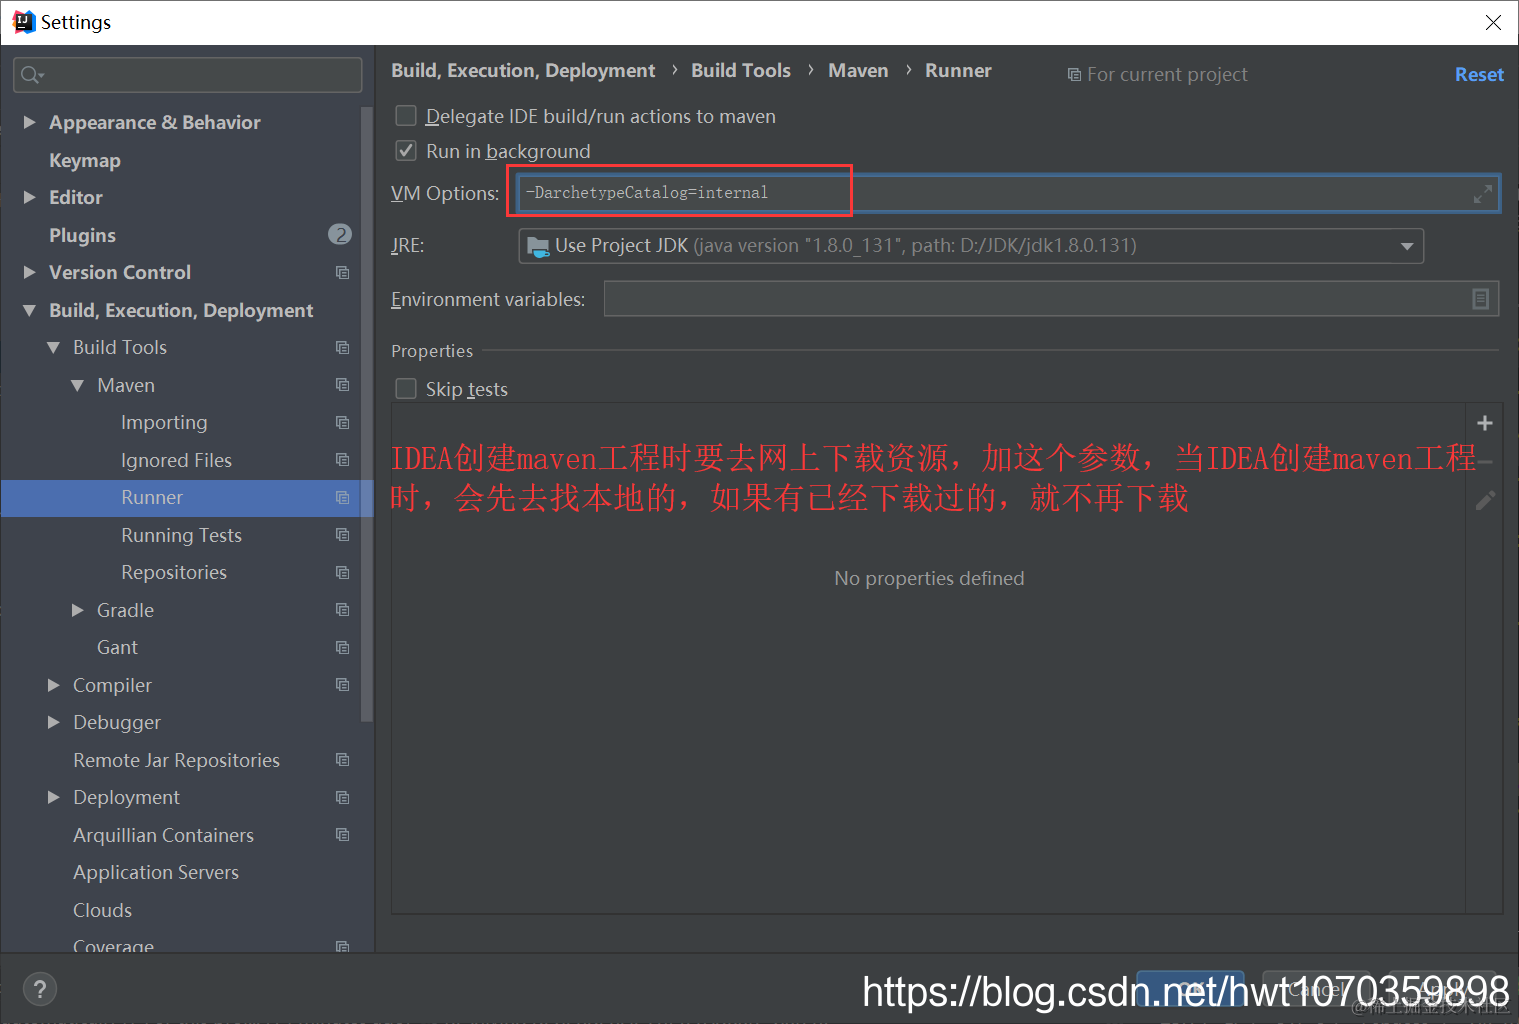Click the project-level icon next to Gradle

pos(342,610)
